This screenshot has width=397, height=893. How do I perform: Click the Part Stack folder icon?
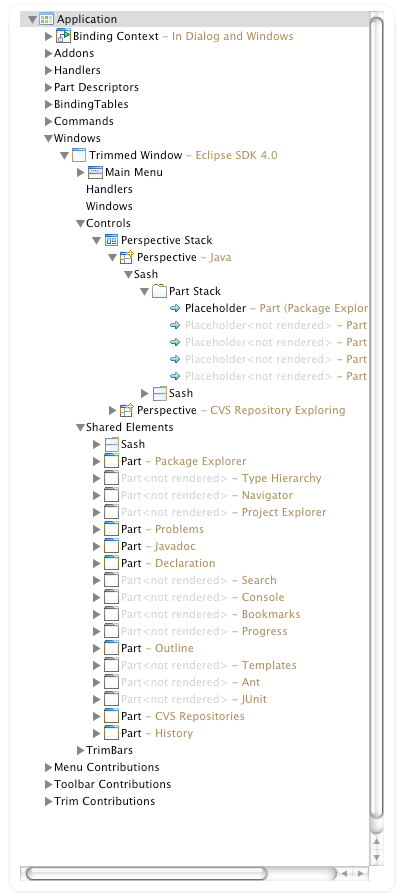click(x=159, y=292)
